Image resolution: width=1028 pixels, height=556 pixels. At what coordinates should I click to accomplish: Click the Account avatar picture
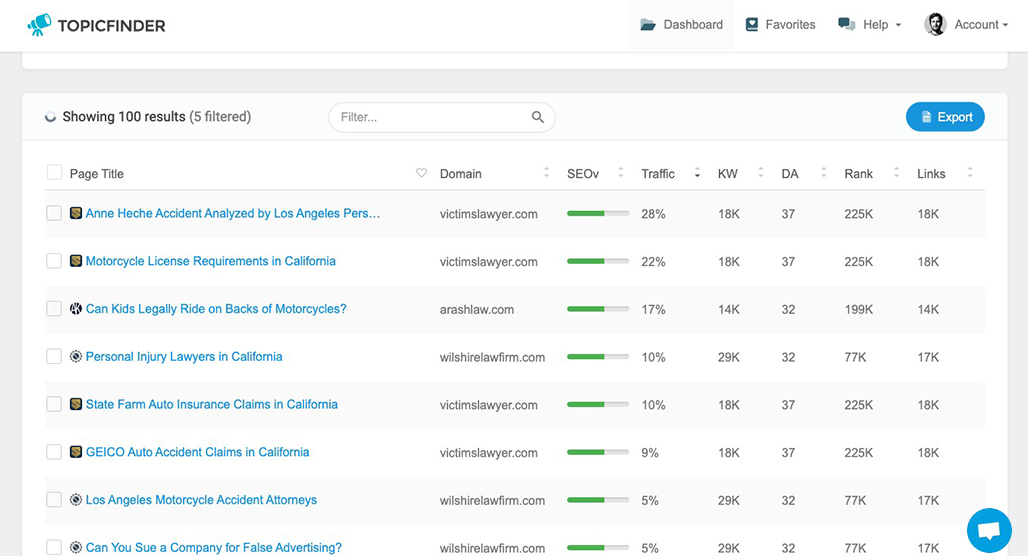click(x=935, y=24)
